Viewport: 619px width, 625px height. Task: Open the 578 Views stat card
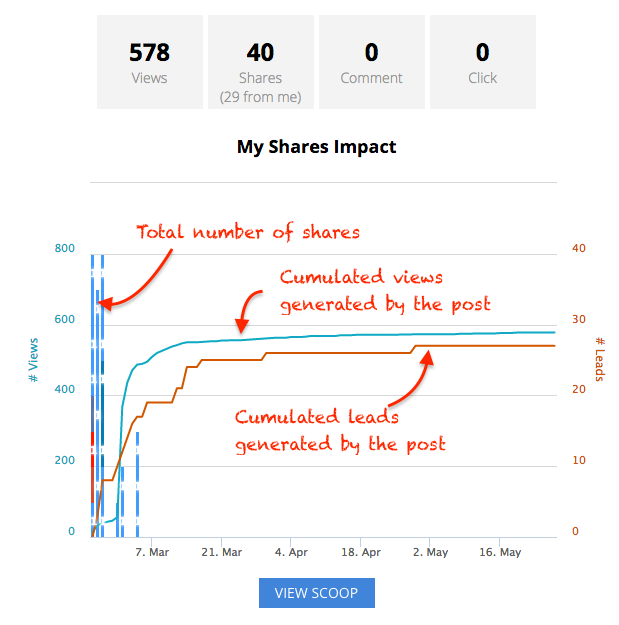click(150, 62)
